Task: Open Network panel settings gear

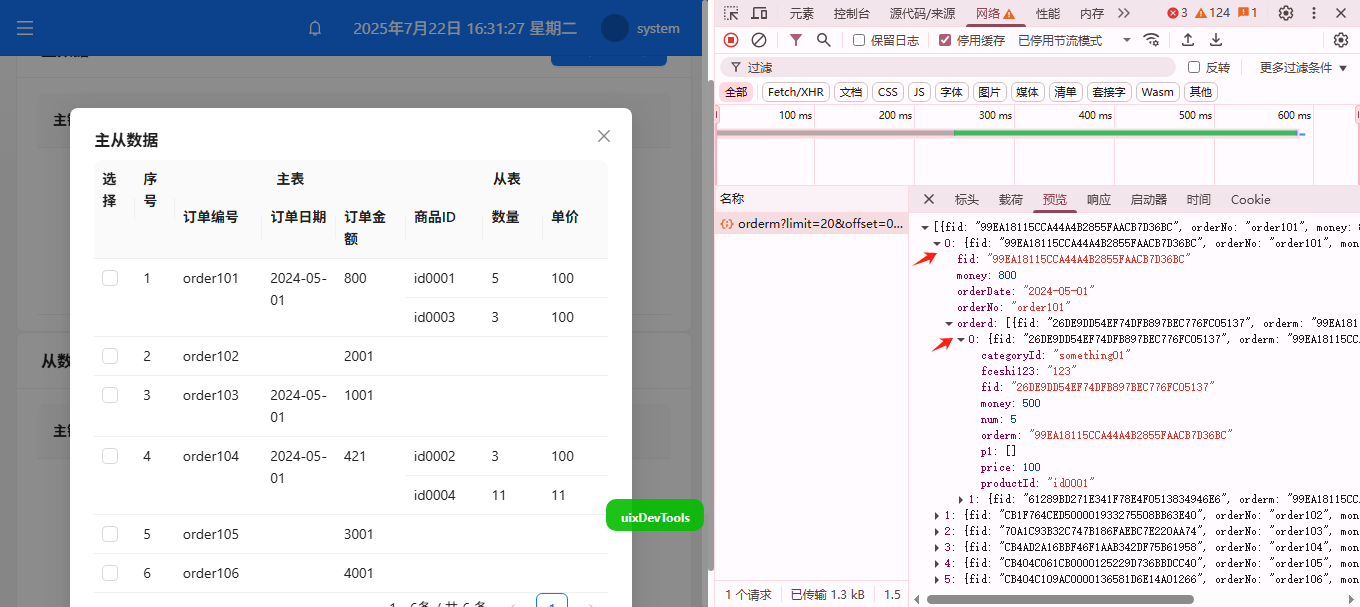Action: pyautogui.click(x=1341, y=40)
